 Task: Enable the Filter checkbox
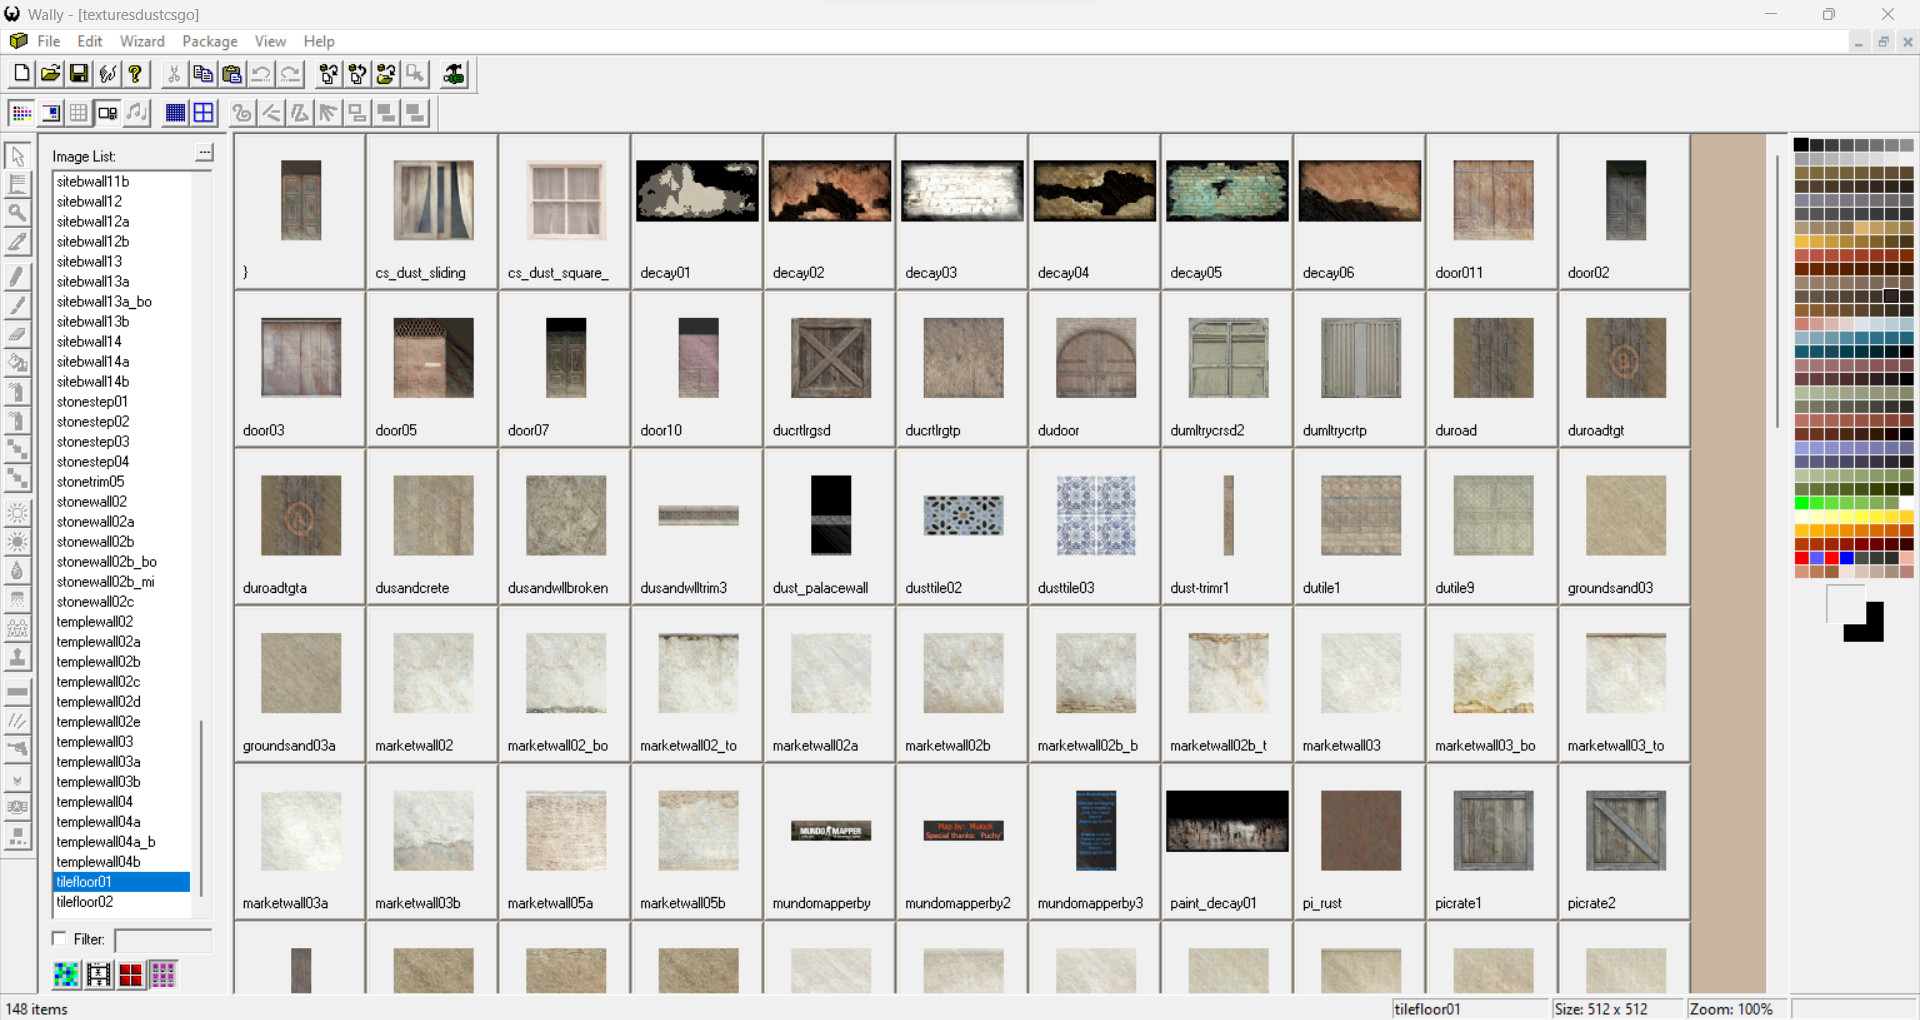tap(59, 939)
